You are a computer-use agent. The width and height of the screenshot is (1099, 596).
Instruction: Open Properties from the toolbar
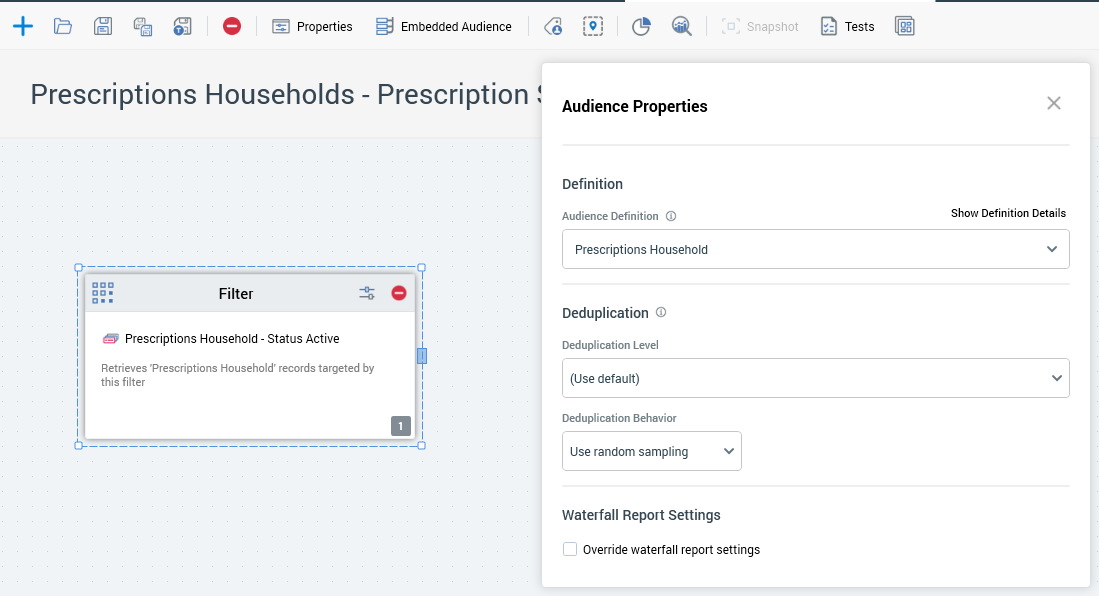[x=312, y=26]
